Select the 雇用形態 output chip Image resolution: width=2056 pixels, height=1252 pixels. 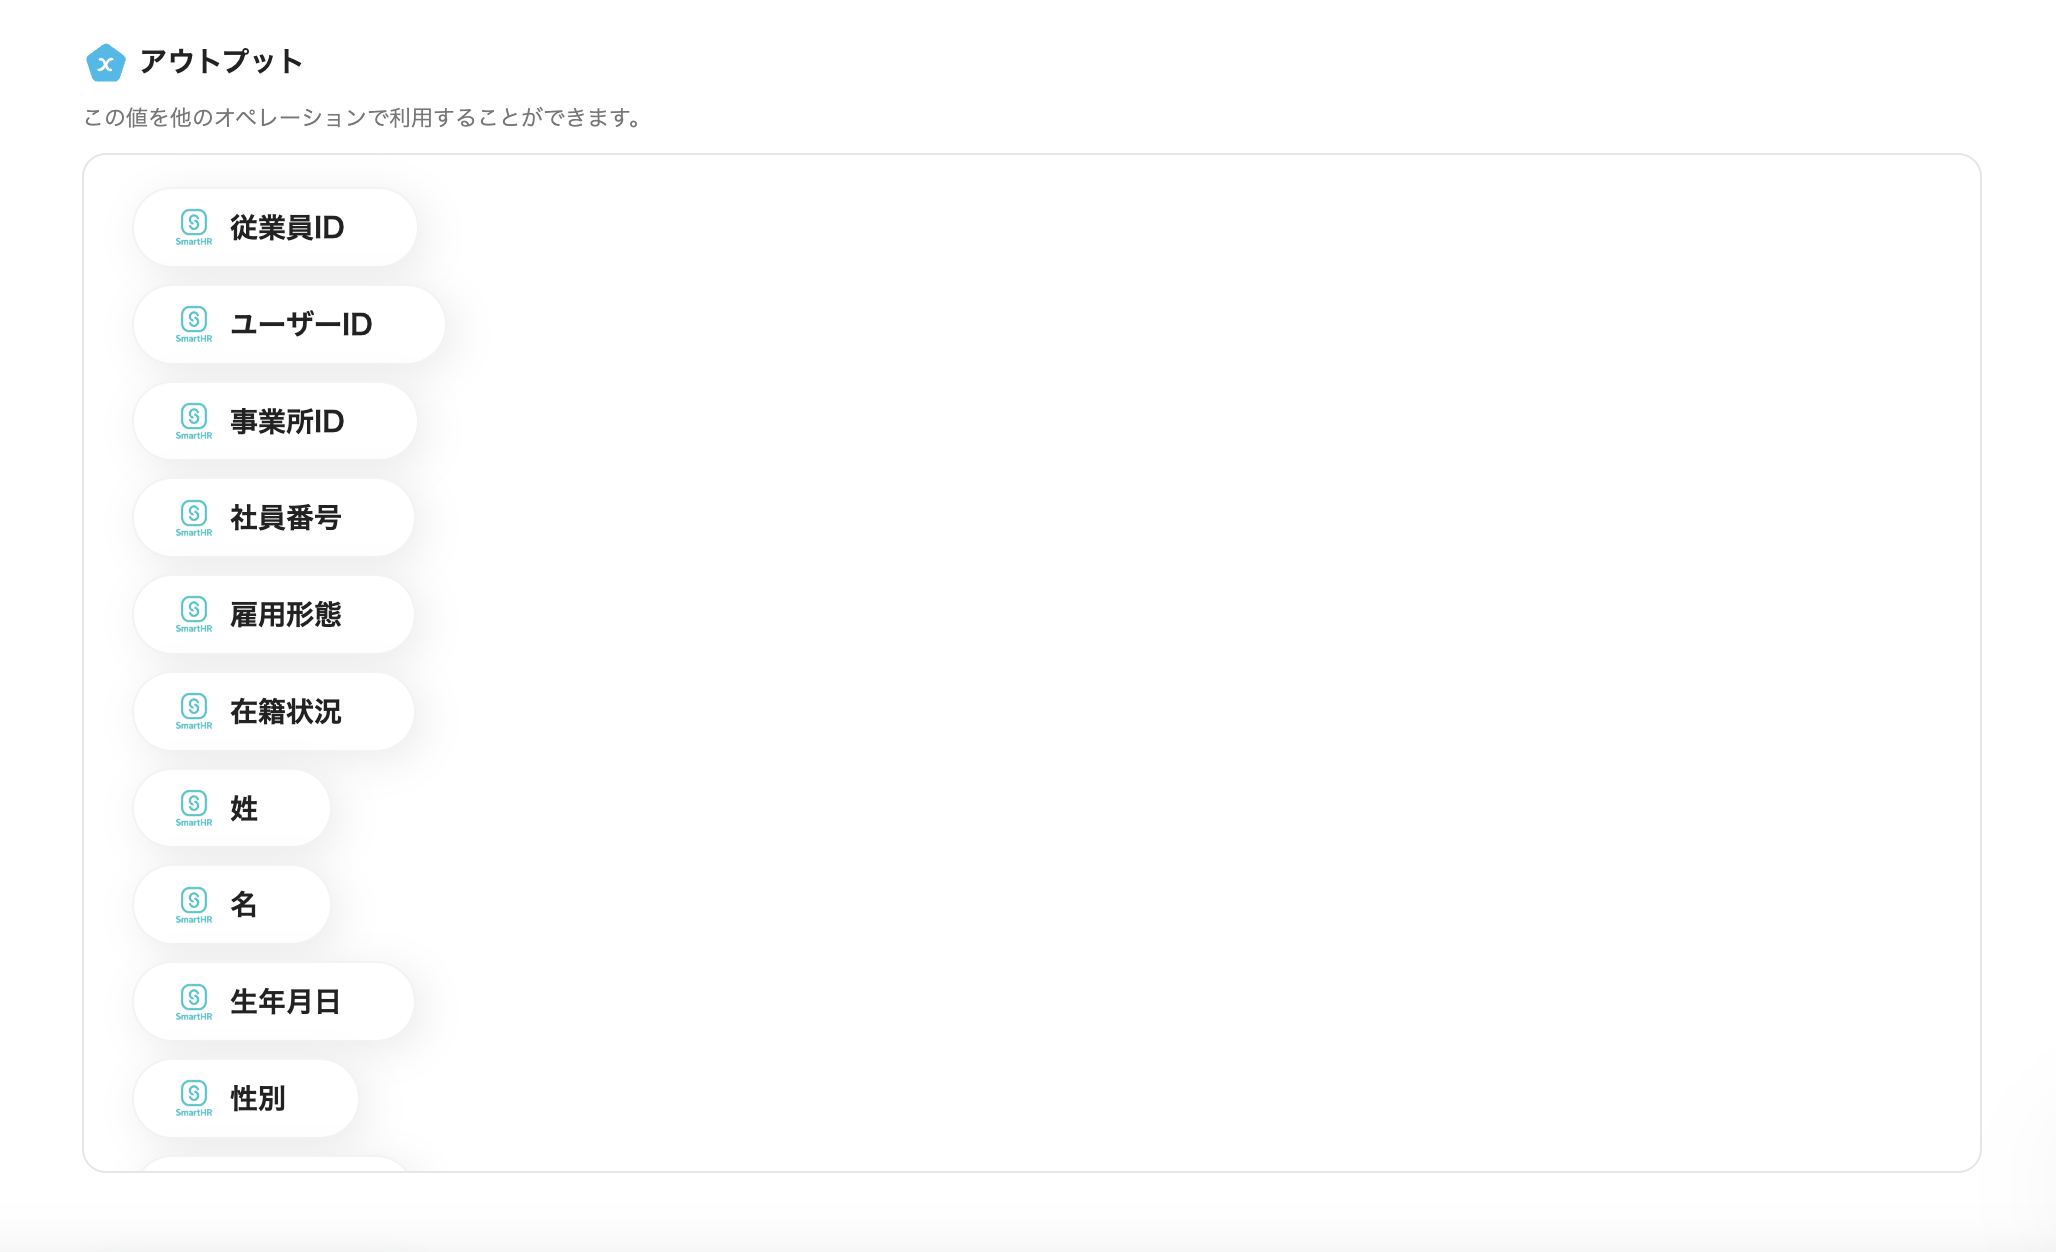(274, 614)
